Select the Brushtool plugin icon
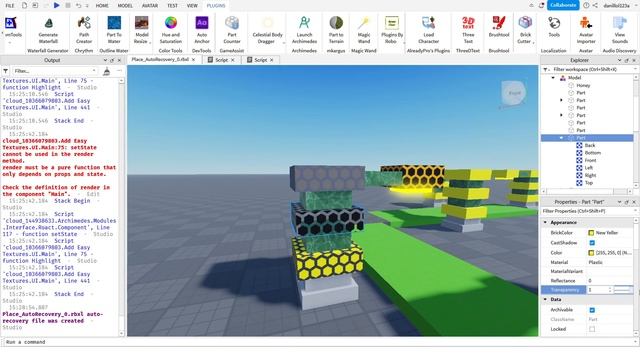The width and height of the screenshot is (640, 360). 499,23
